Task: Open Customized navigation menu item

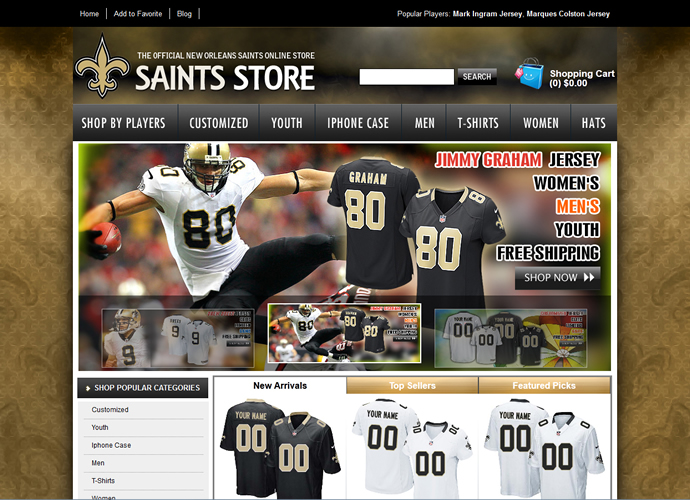Action: [219, 123]
